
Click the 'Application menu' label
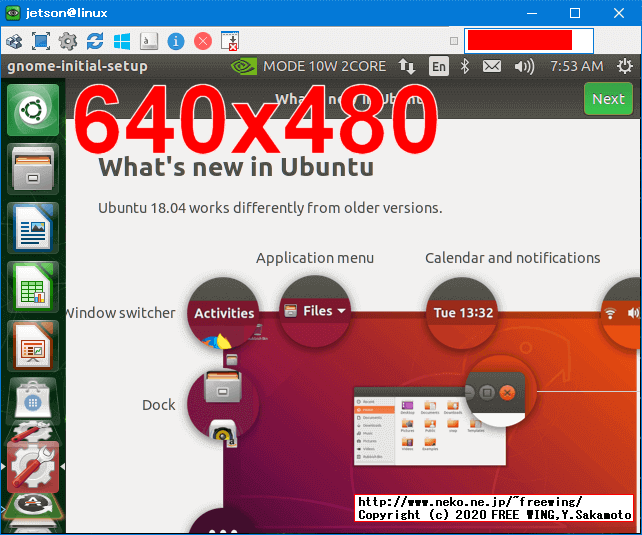(315, 258)
